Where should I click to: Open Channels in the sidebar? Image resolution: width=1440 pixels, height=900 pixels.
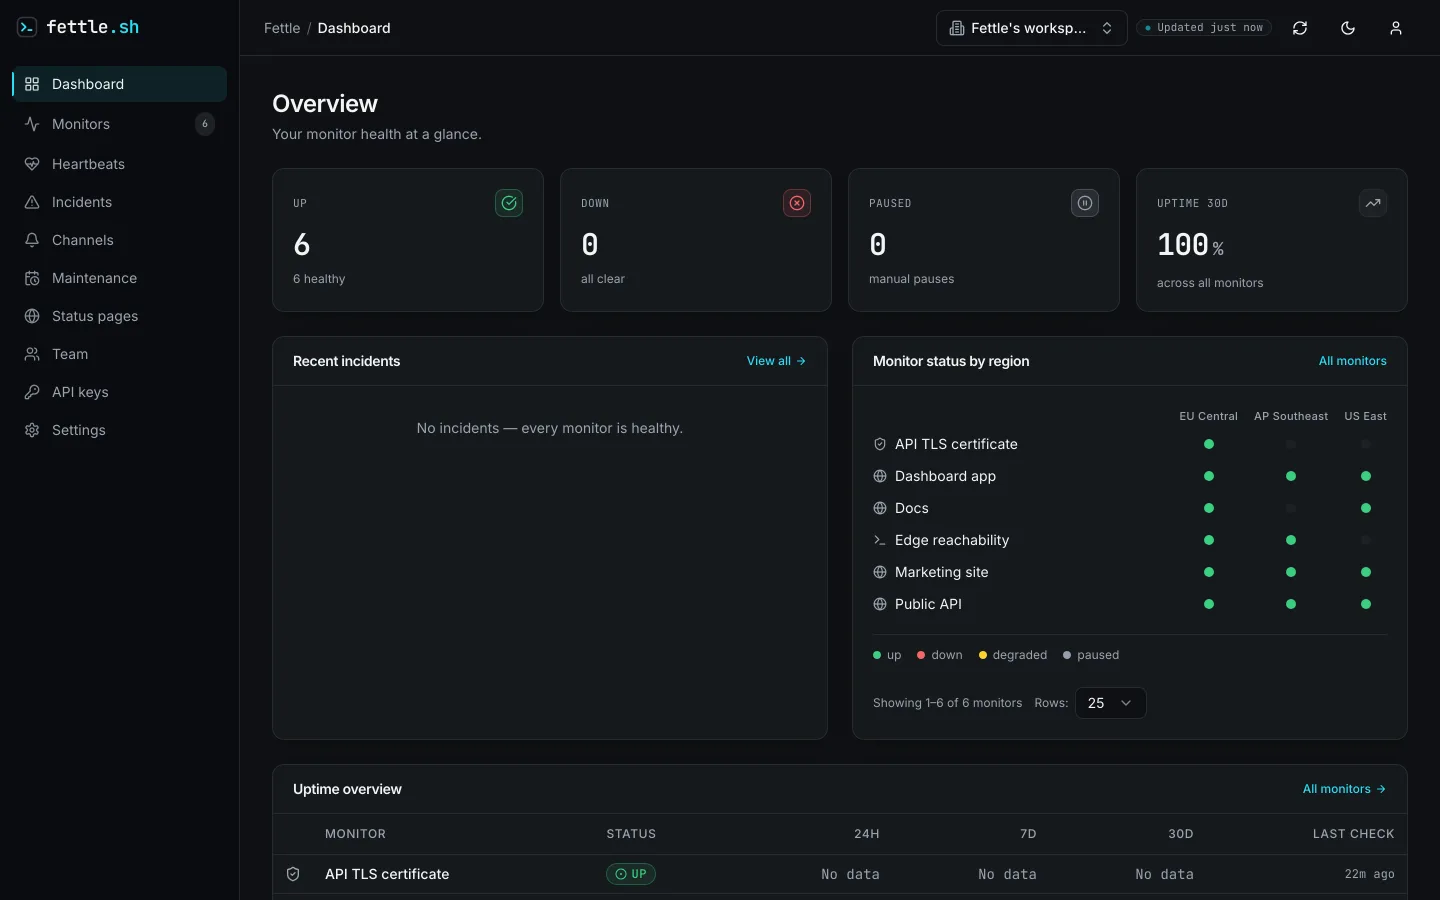tap(120, 240)
